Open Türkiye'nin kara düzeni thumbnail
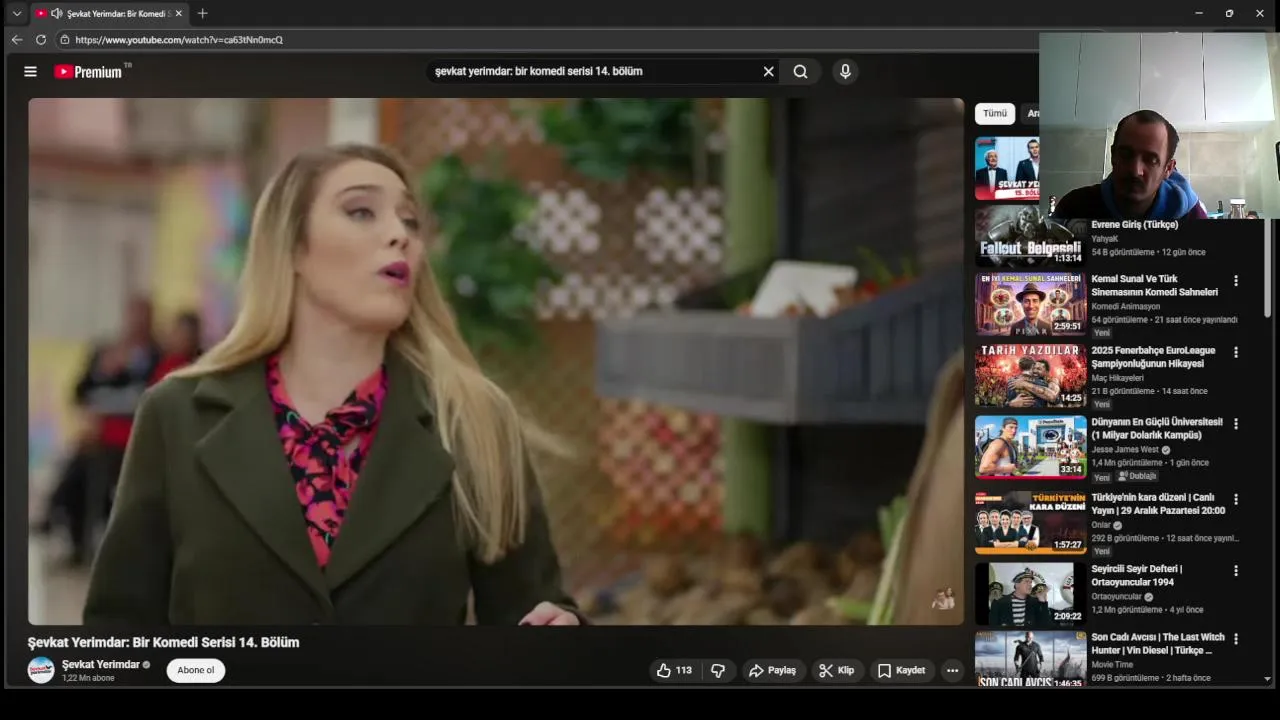1280x720 pixels. (1030, 522)
